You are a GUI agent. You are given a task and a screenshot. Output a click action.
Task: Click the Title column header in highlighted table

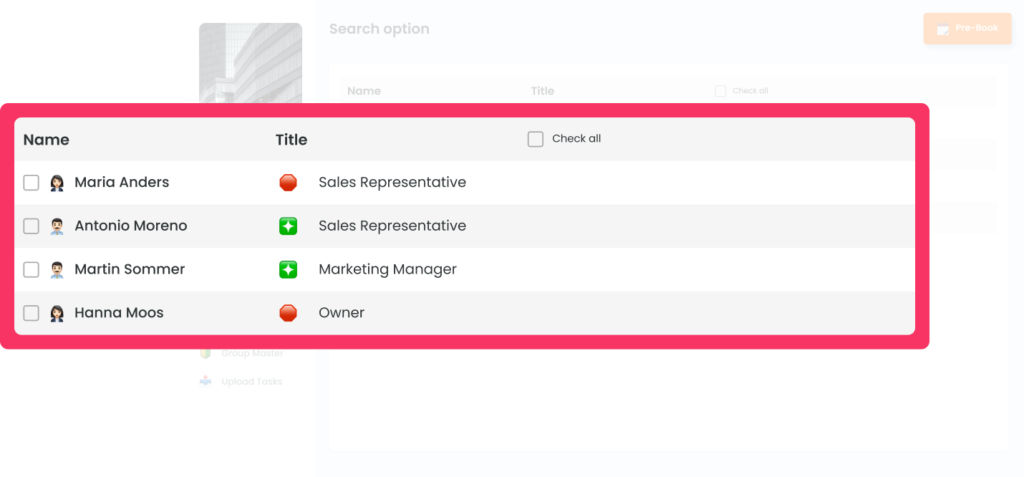pyautogui.click(x=291, y=140)
